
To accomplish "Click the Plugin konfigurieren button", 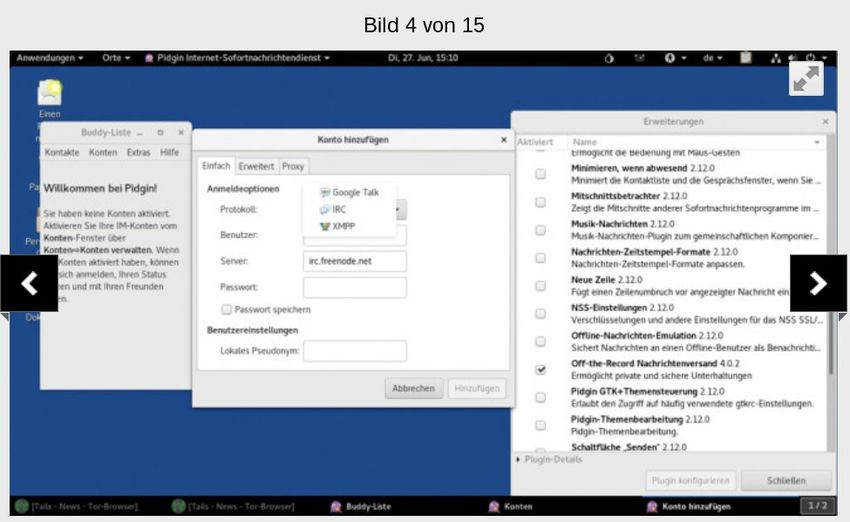I will click(x=690, y=480).
